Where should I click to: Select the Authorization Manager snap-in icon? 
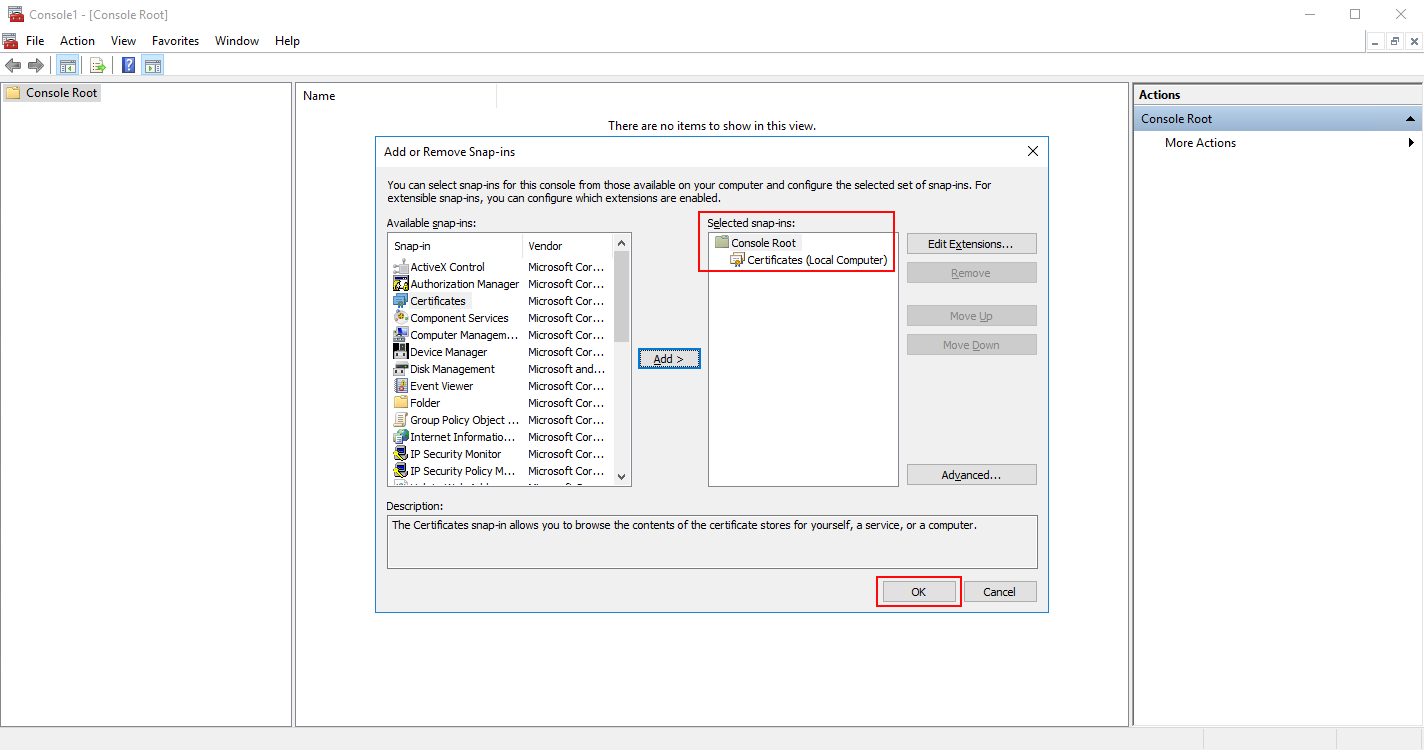[402, 283]
